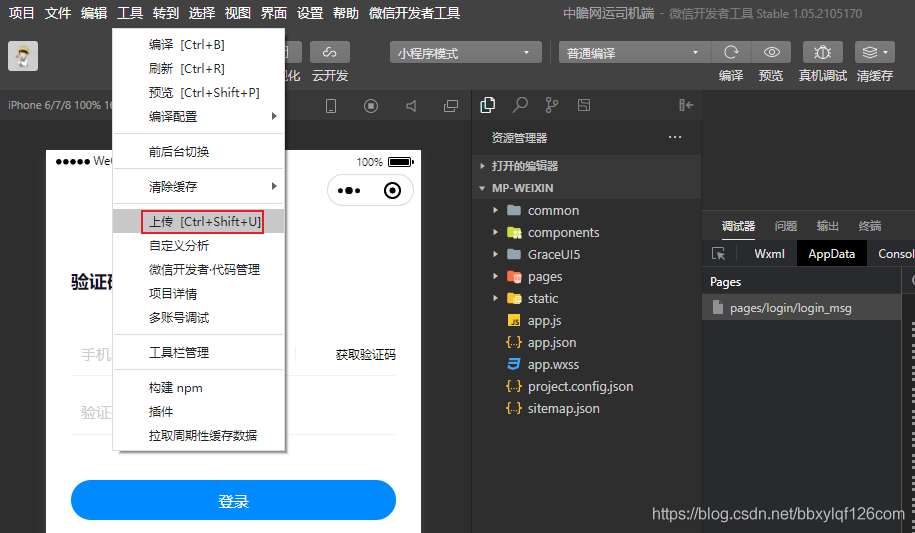Open the source control branch icon
This screenshot has height=533, width=915.
tap(551, 105)
